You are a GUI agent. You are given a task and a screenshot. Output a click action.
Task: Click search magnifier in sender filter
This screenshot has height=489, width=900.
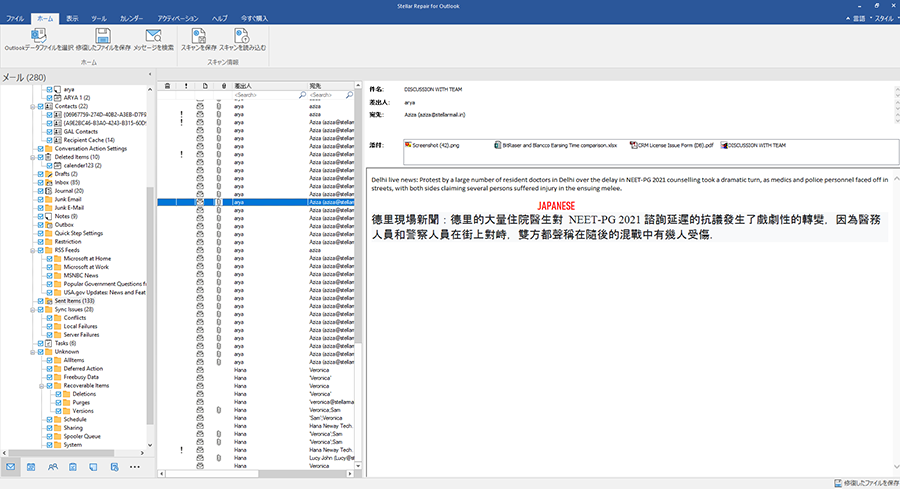click(302, 95)
